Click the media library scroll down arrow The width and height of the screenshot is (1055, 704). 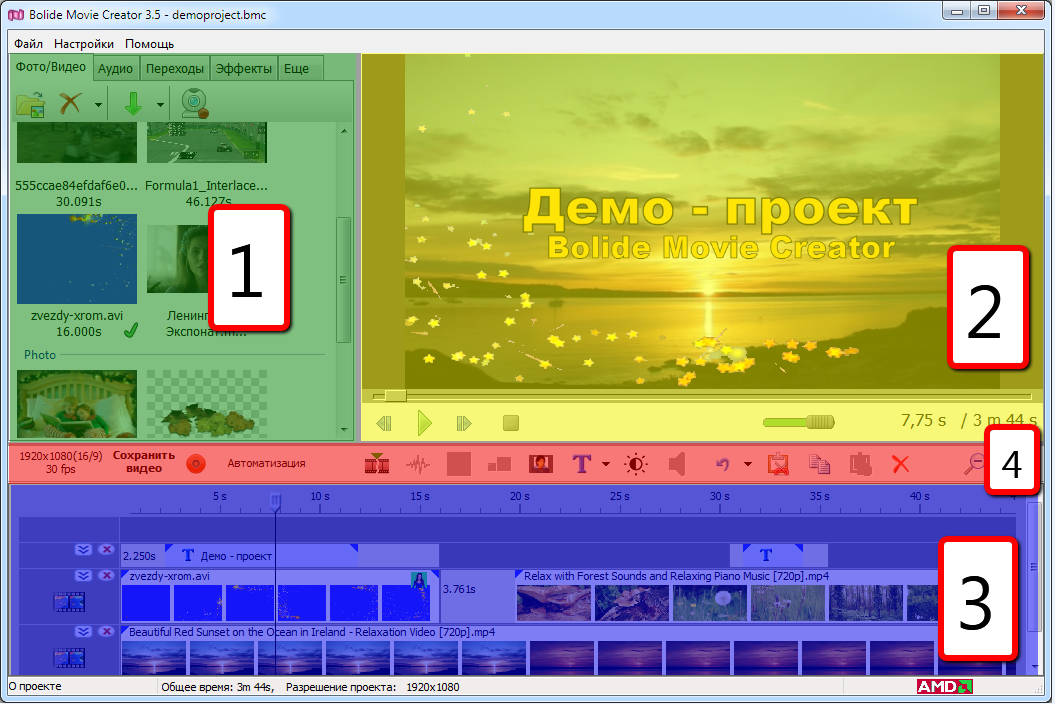(344, 429)
